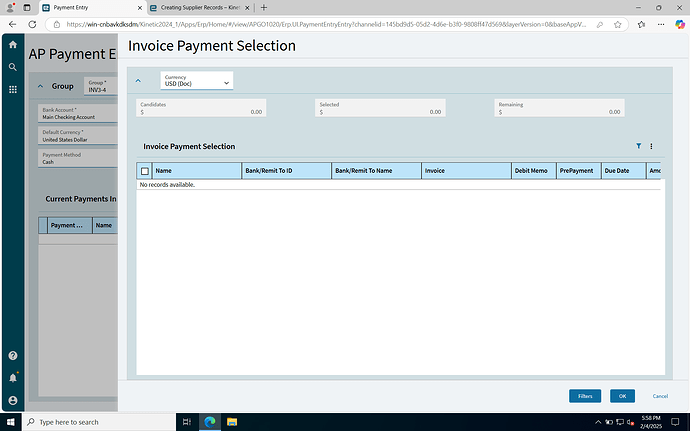This screenshot has width=690, height=431.
Task: Open the Windows notification center
Action: point(675,422)
